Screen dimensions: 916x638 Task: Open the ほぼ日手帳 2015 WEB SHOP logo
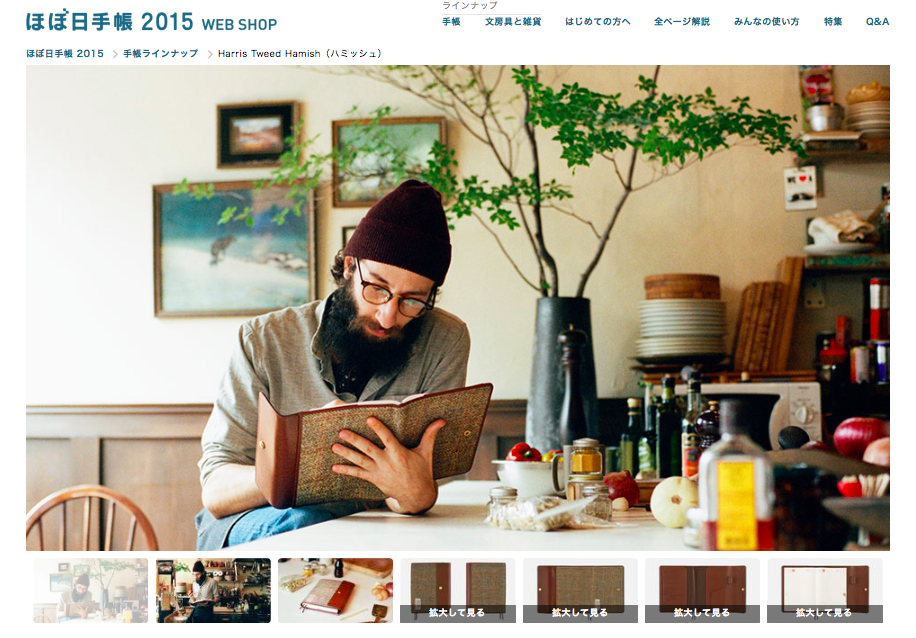click(x=151, y=22)
